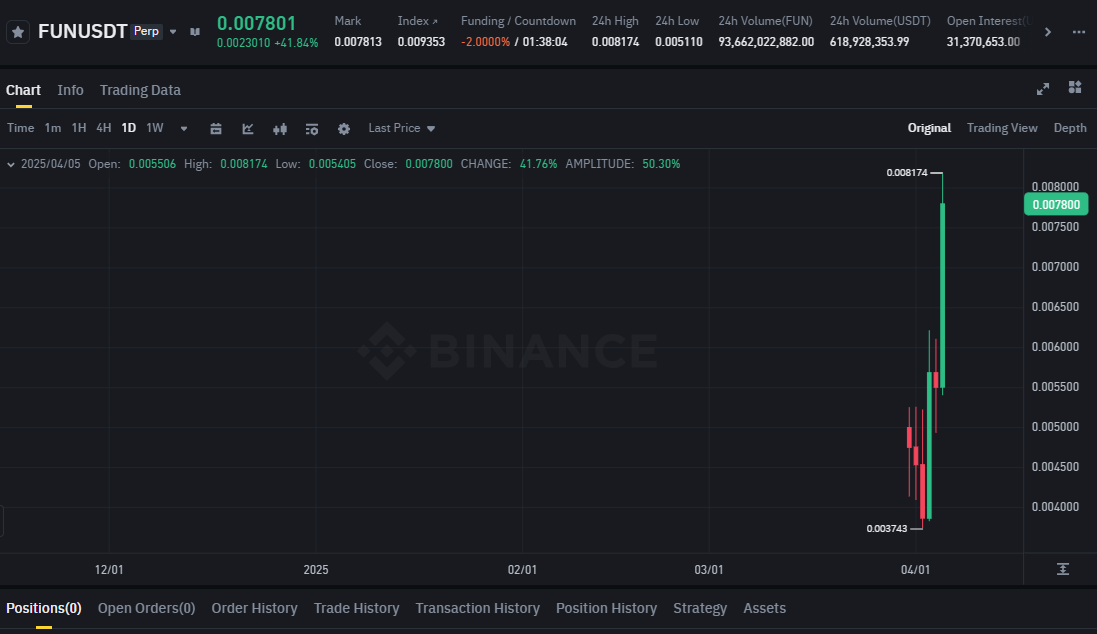This screenshot has width=1097, height=634.
Task: Collapse the OHLC legend chevron
Action: (10, 164)
